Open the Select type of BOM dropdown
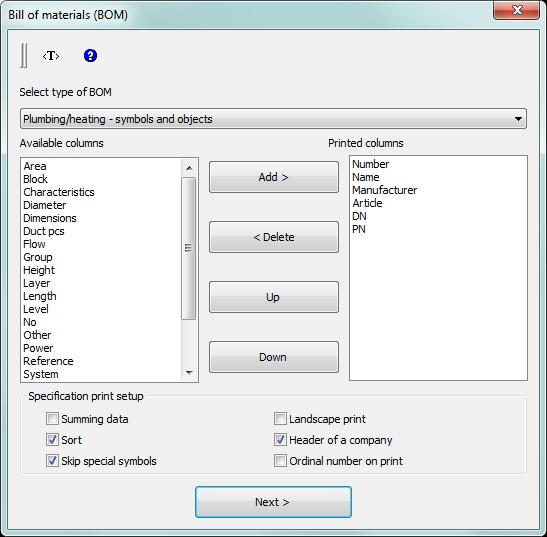 [x=273, y=119]
